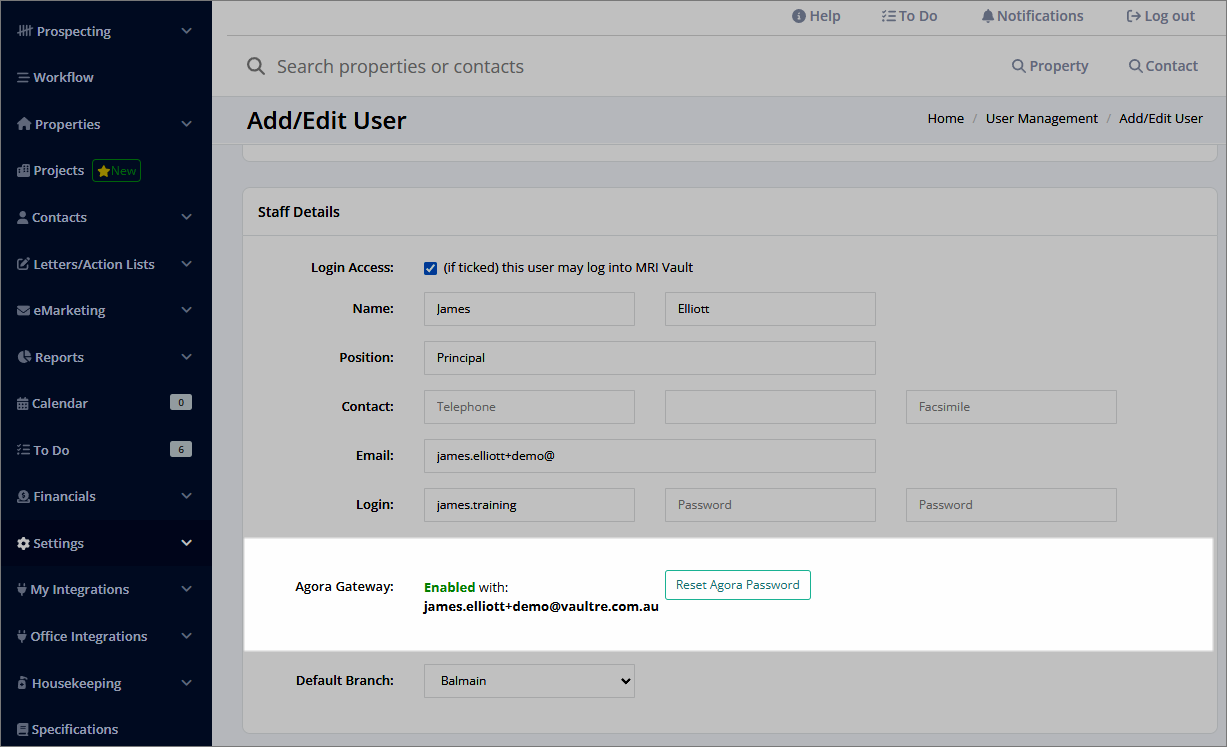The width and height of the screenshot is (1227, 747).
Task: Go to User Management via breadcrumb
Action: click(1041, 118)
